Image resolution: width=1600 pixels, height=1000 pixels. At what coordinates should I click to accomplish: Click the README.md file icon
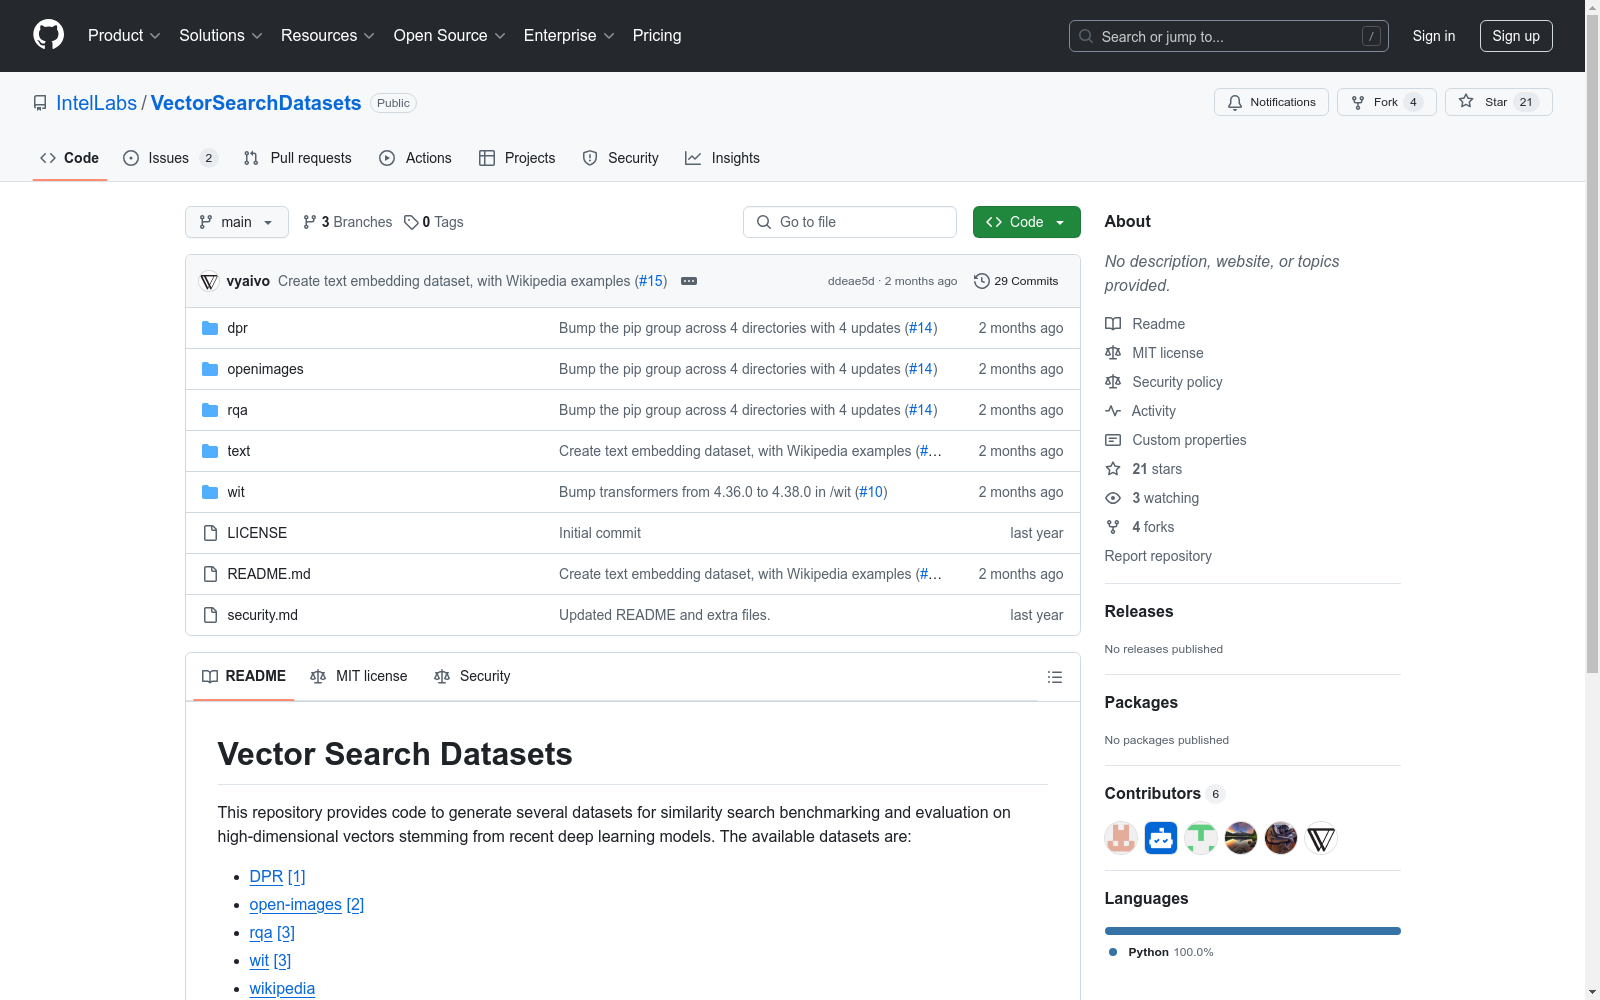[x=210, y=574]
